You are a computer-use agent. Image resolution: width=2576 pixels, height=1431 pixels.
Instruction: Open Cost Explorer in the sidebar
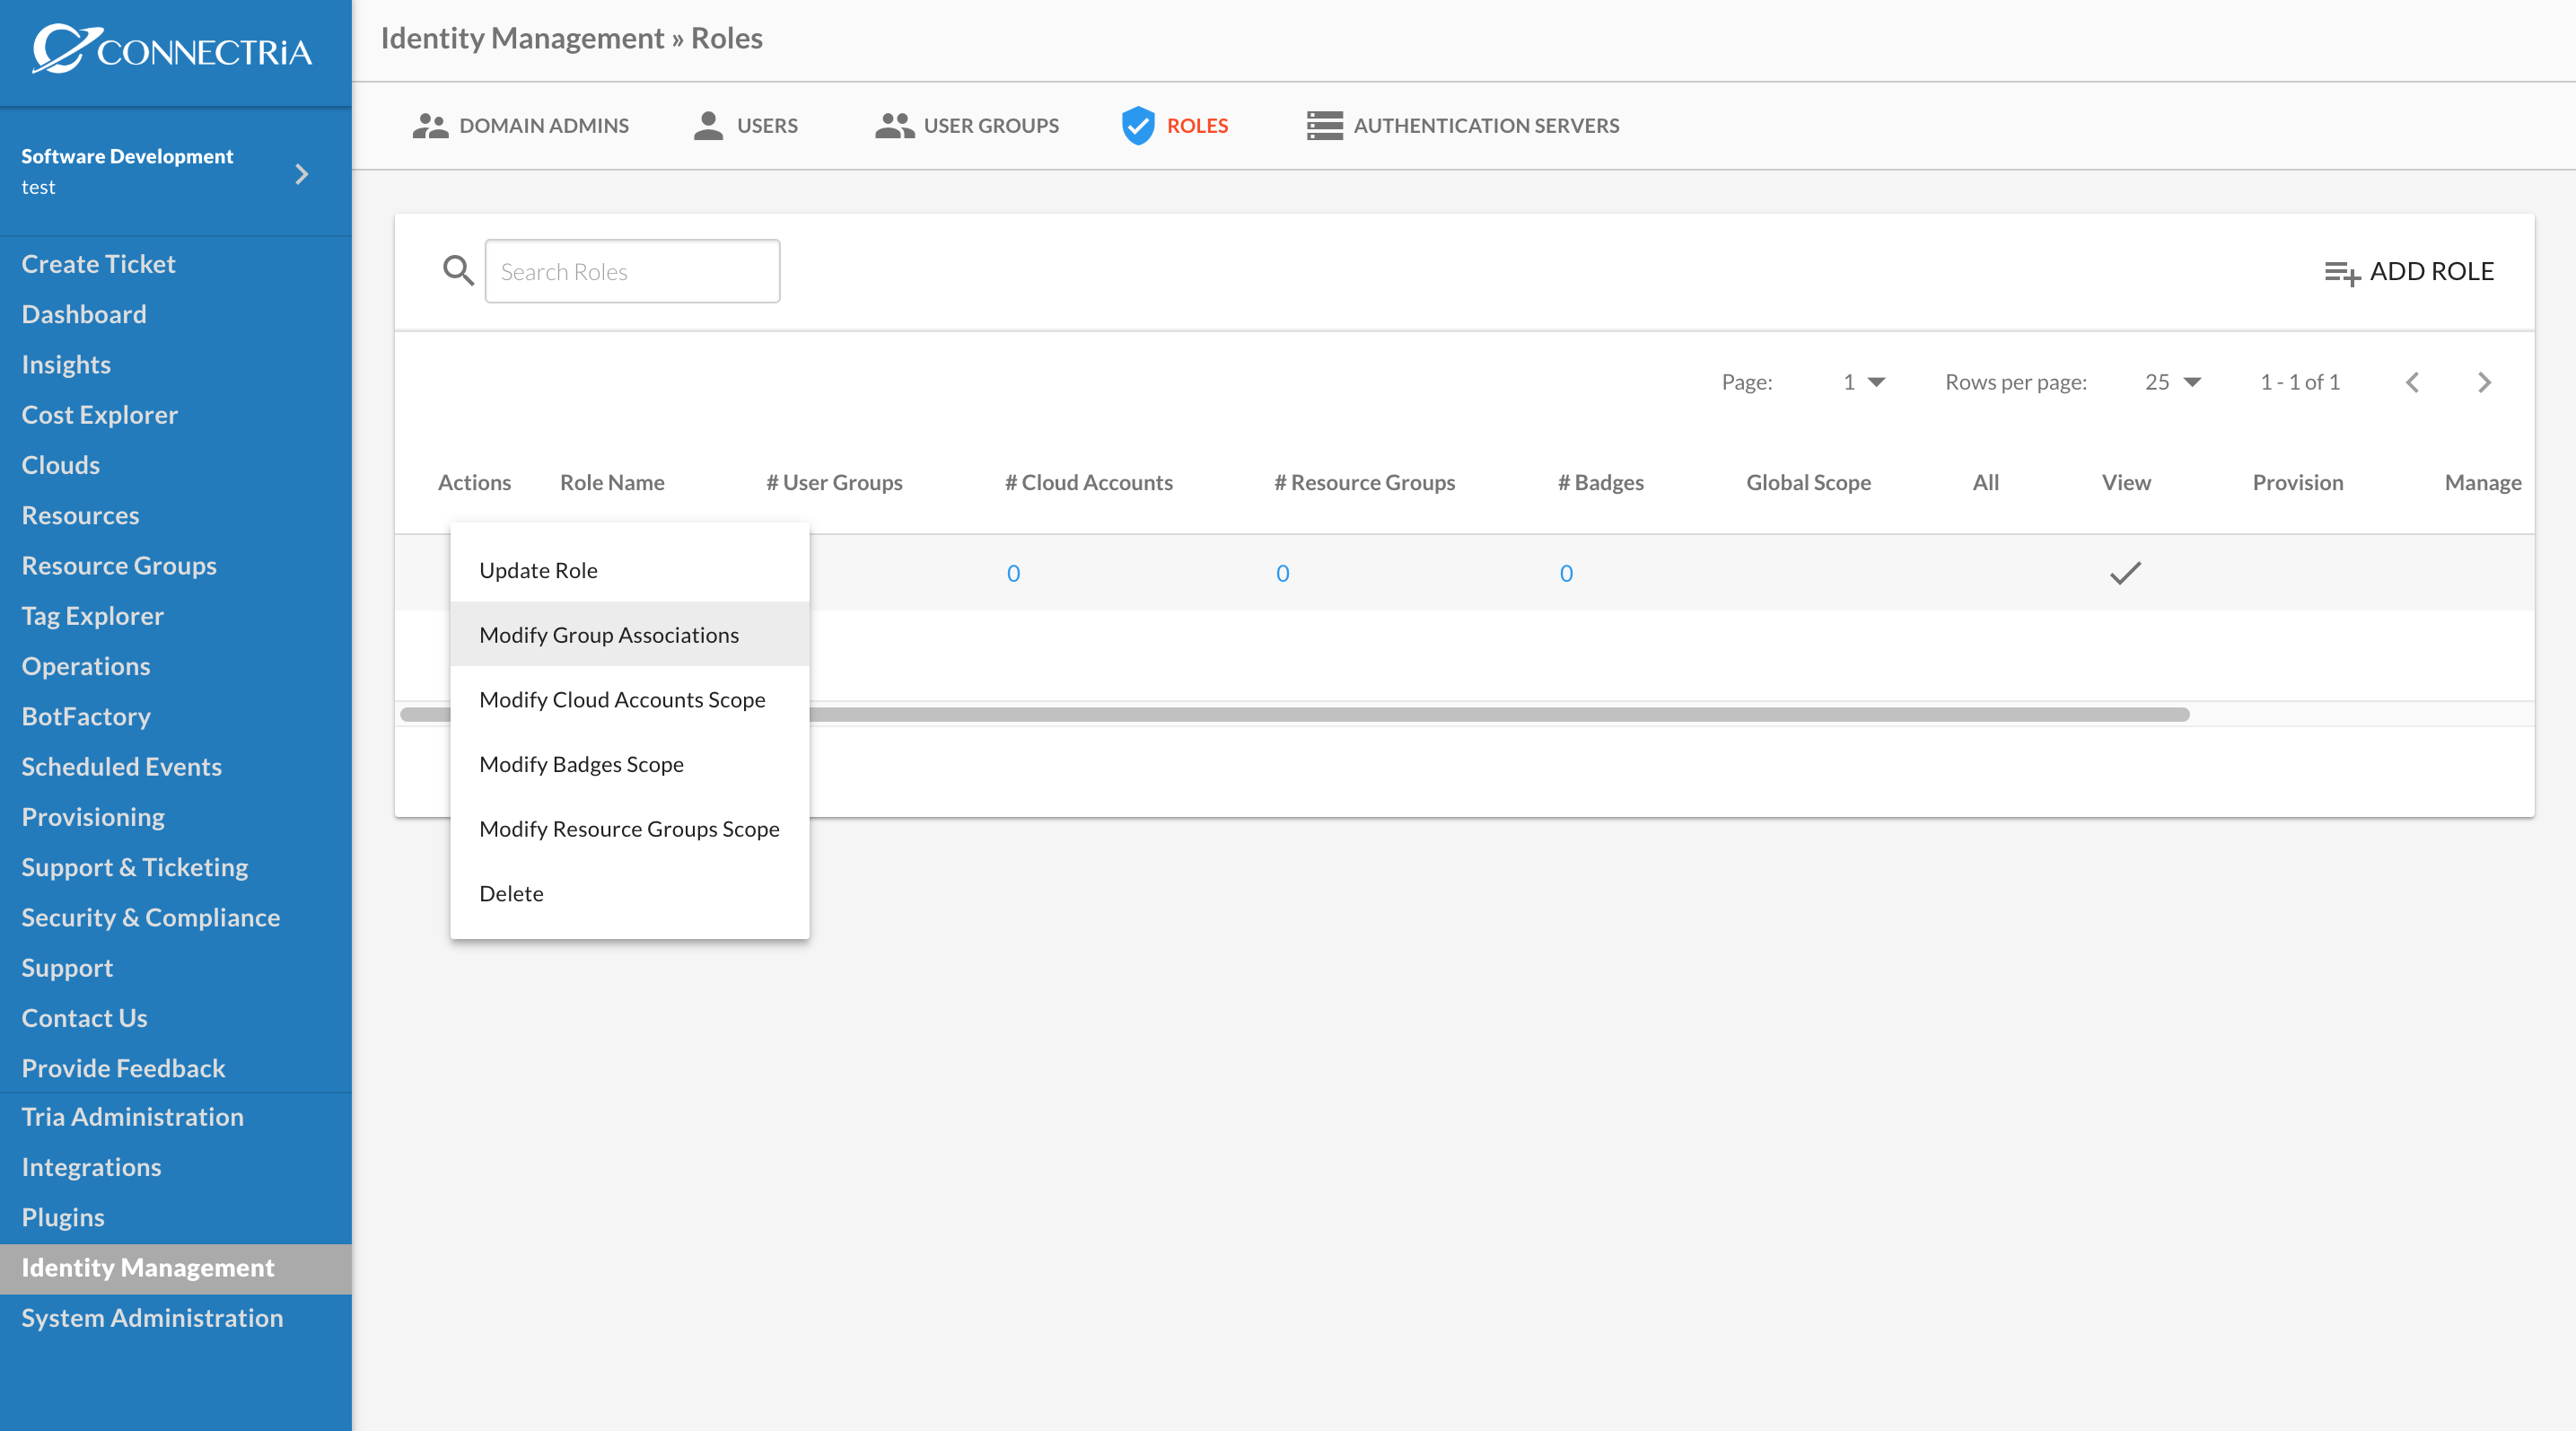99,415
